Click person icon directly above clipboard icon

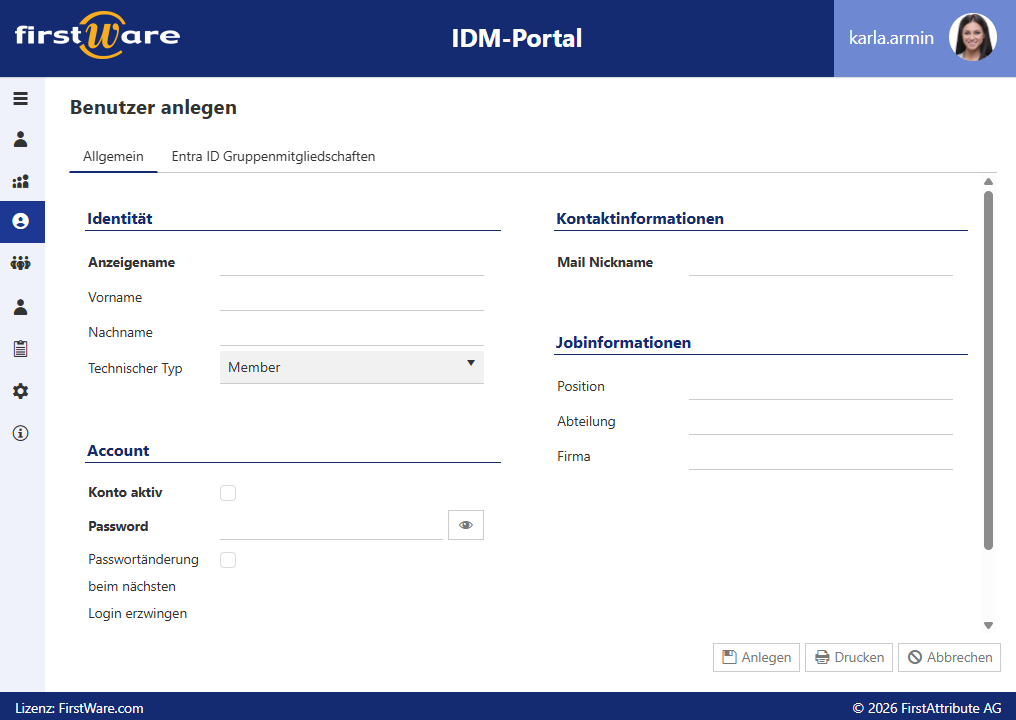point(21,307)
